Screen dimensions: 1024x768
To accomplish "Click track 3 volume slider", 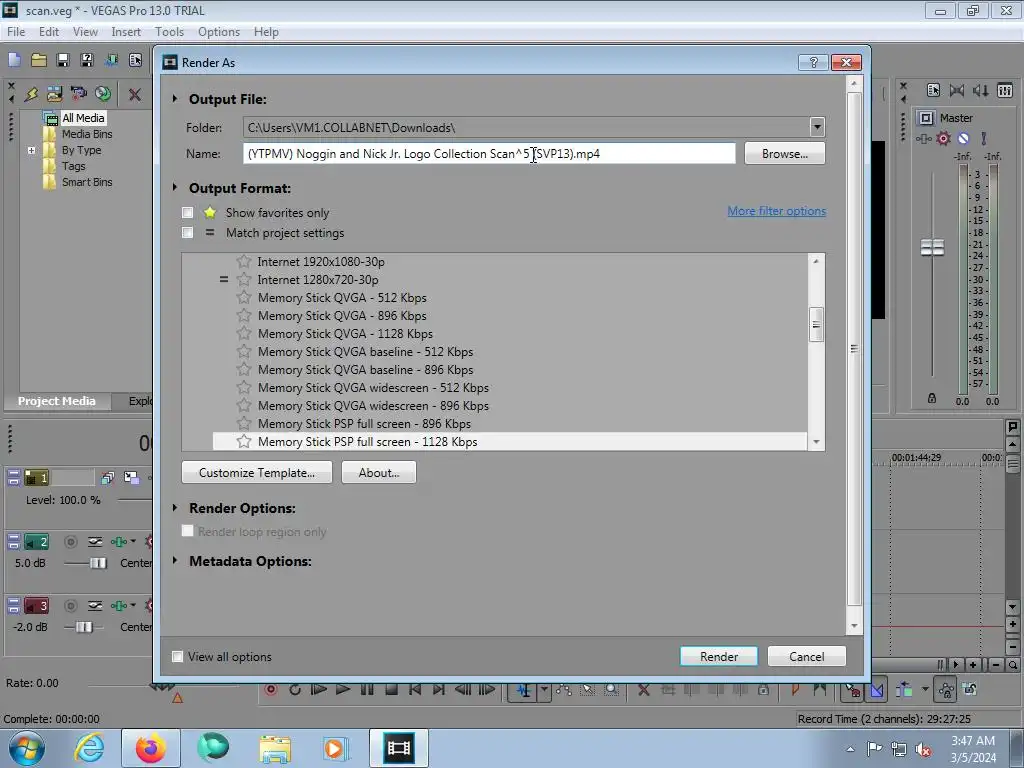I will click(x=84, y=627).
